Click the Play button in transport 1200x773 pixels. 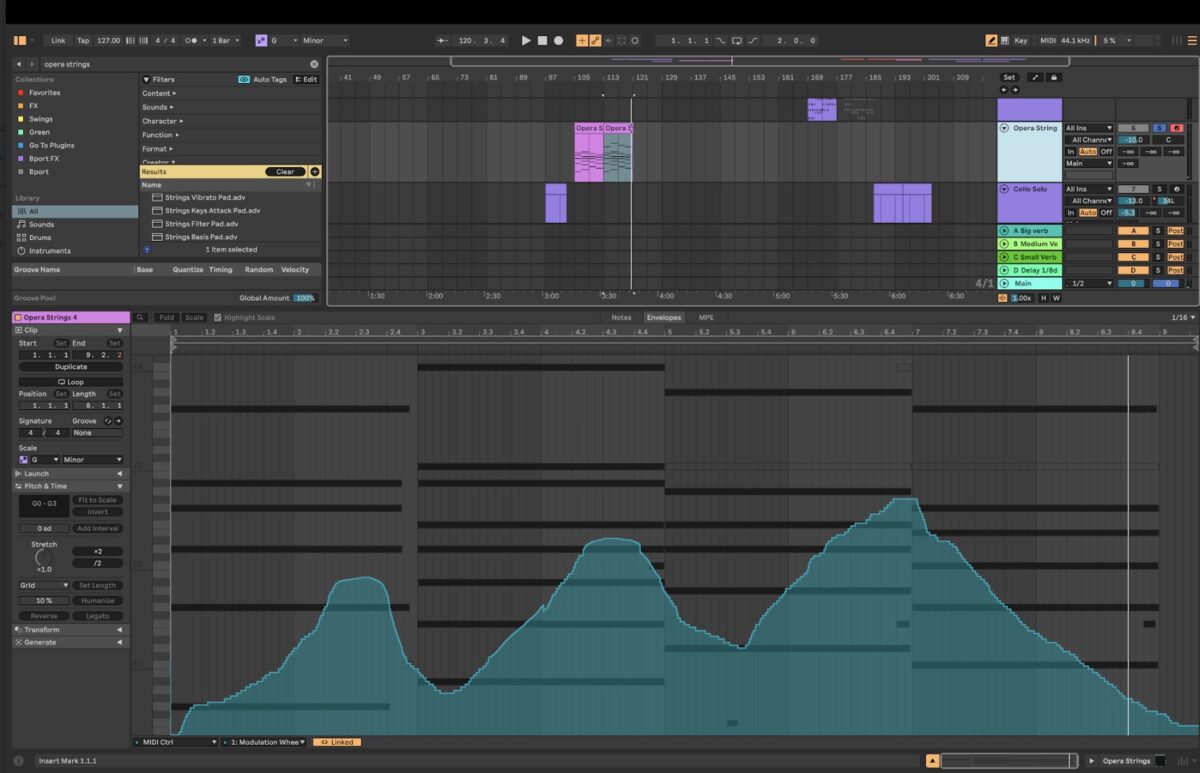pyautogui.click(x=526, y=41)
